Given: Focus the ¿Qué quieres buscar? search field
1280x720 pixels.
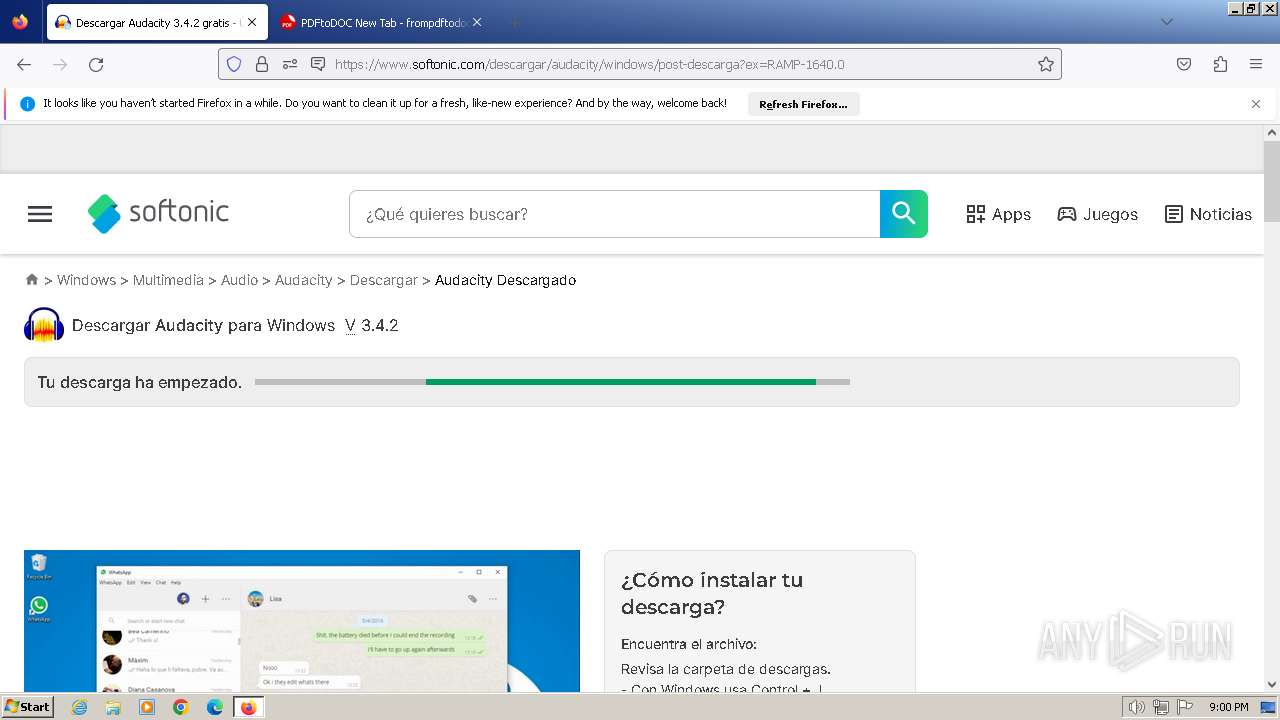Looking at the screenshot, I should point(614,214).
